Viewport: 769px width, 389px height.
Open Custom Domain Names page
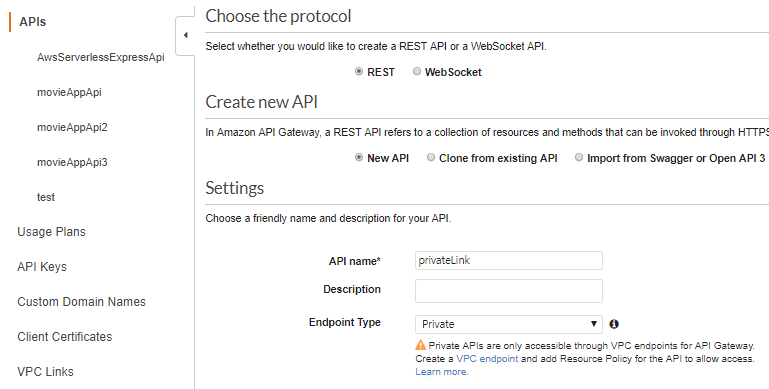coord(81,302)
